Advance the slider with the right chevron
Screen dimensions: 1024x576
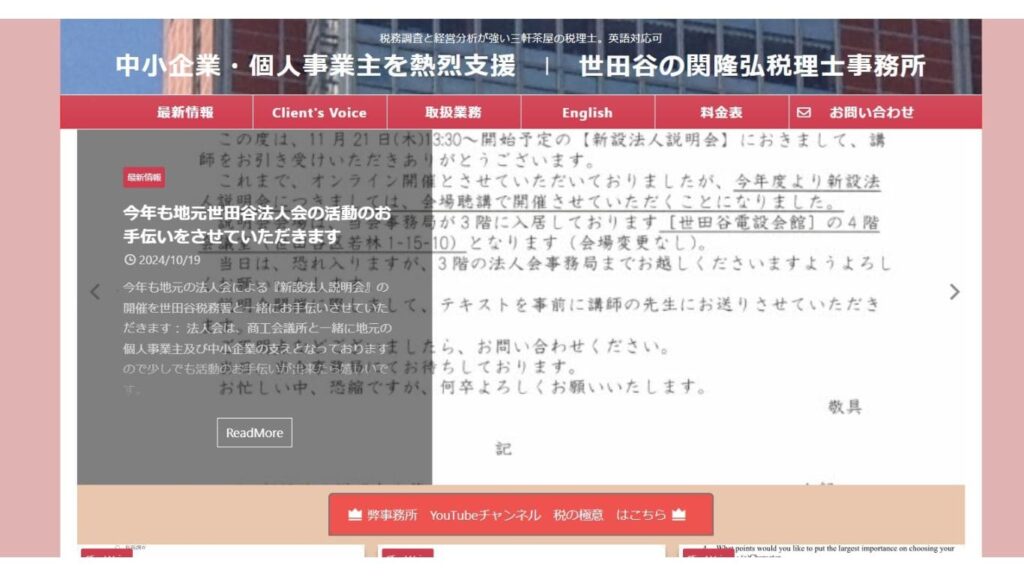point(954,292)
